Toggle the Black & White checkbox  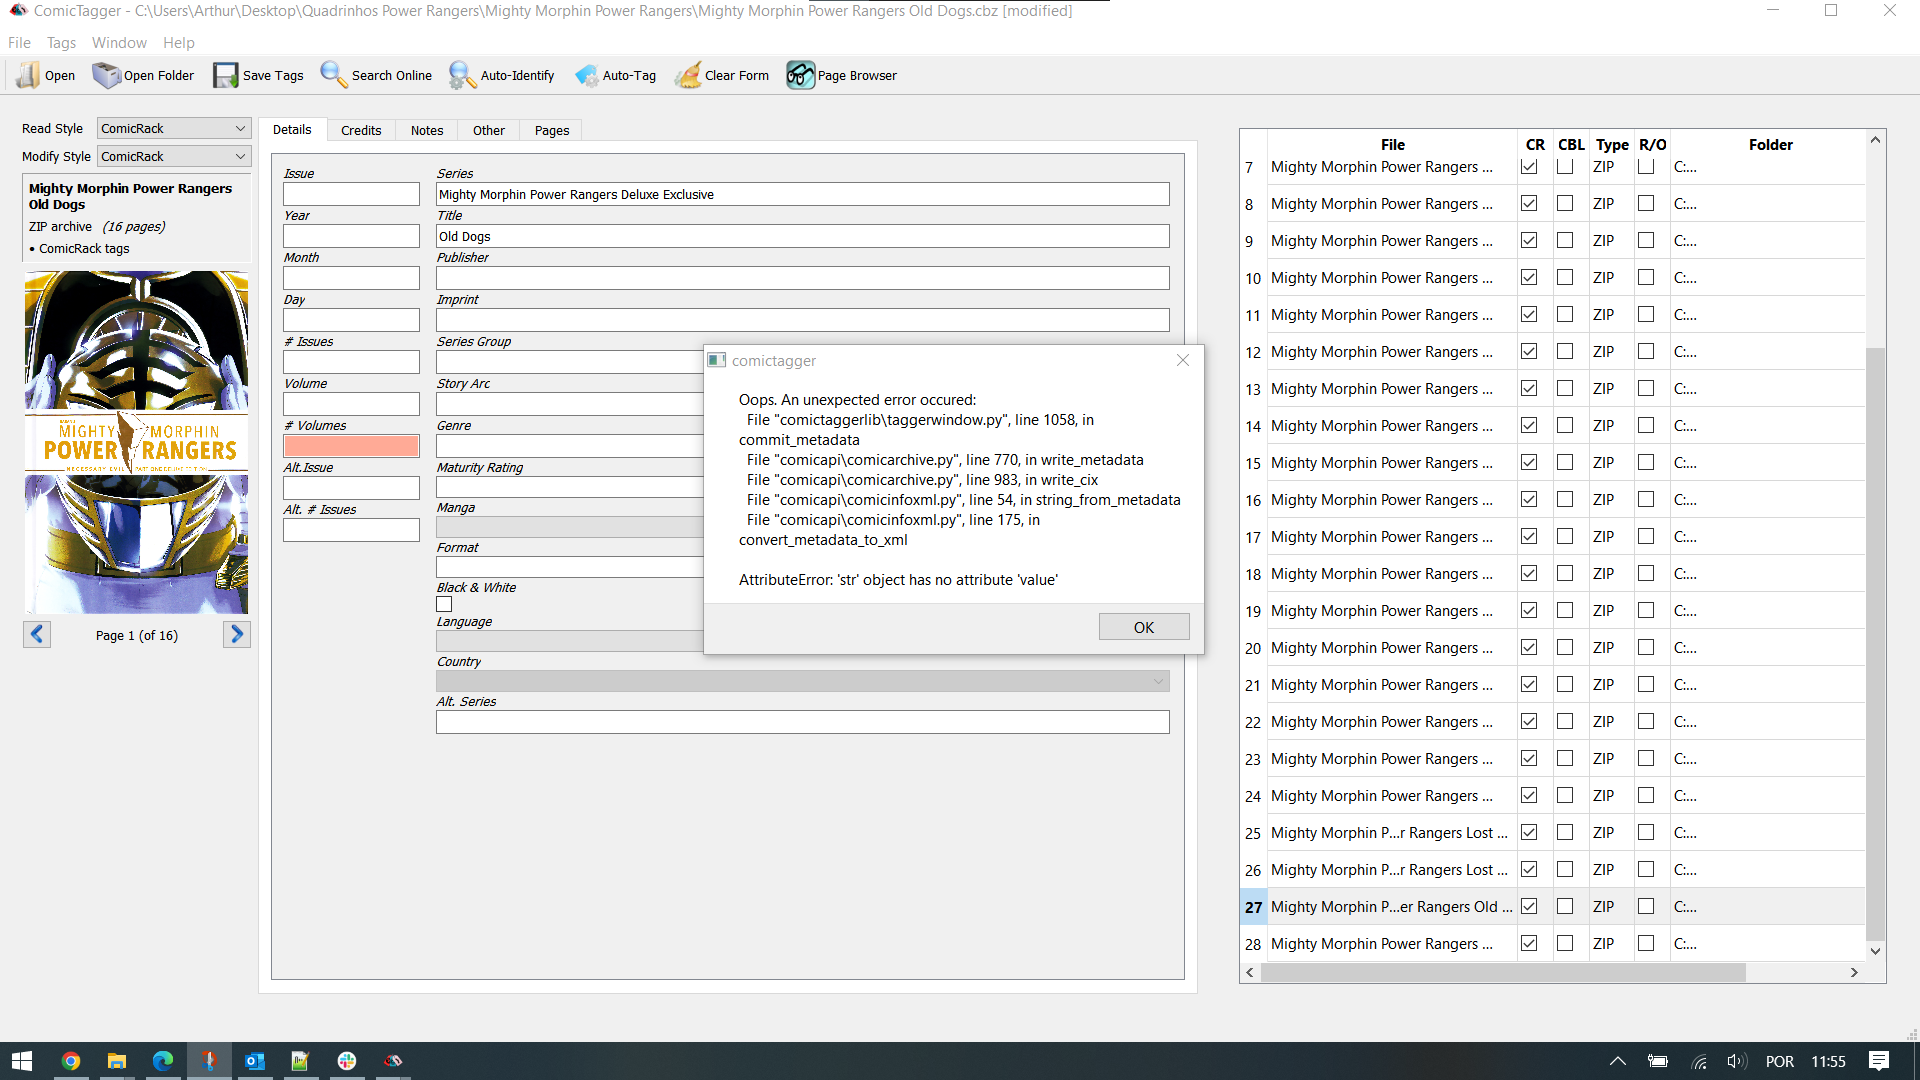444,604
